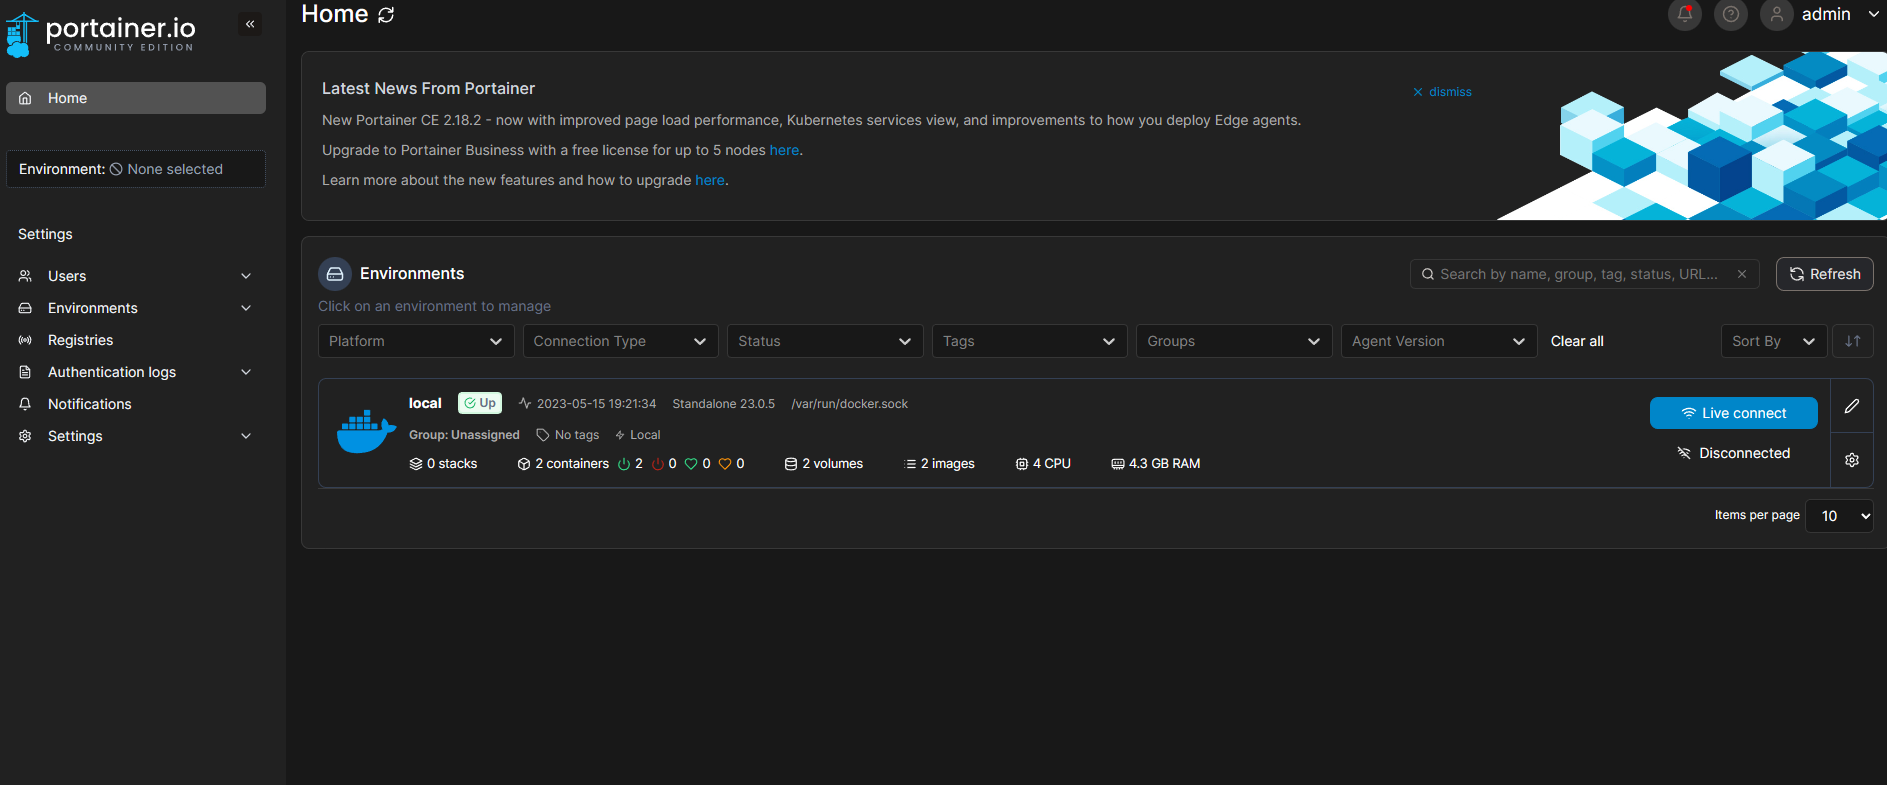Click Environment None selected box

tap(136, 169)
